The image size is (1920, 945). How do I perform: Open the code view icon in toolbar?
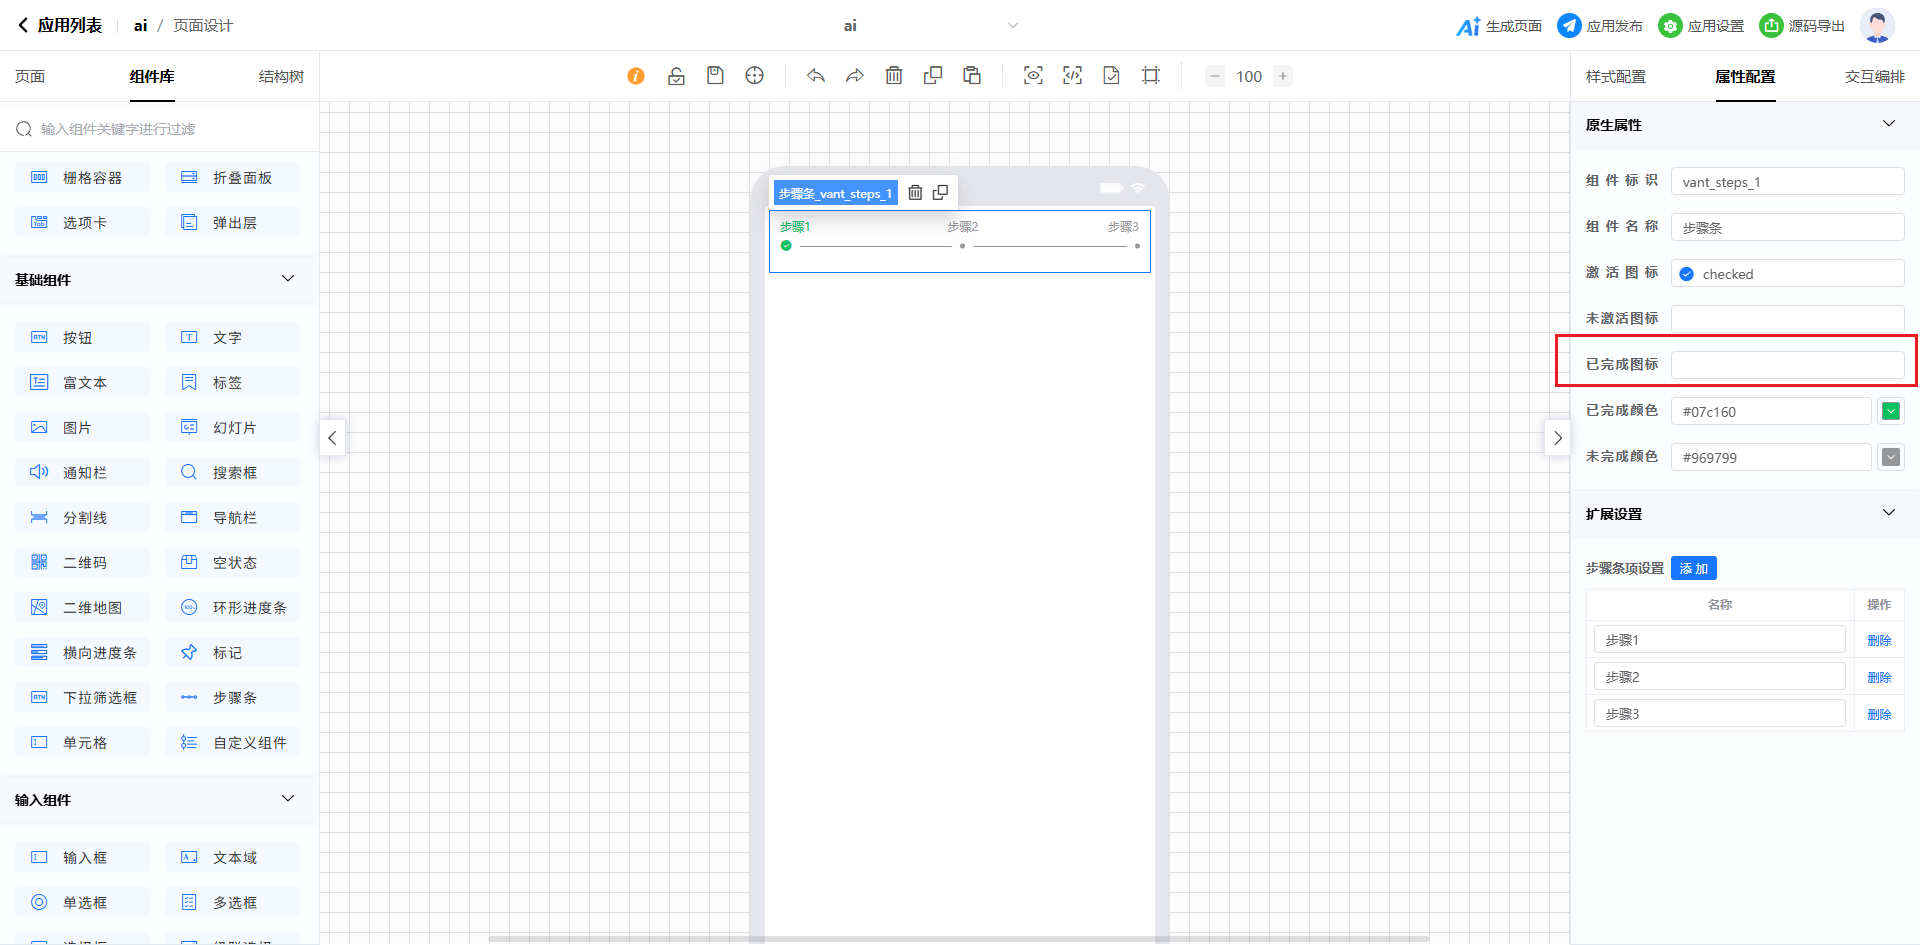[1072, 76]
